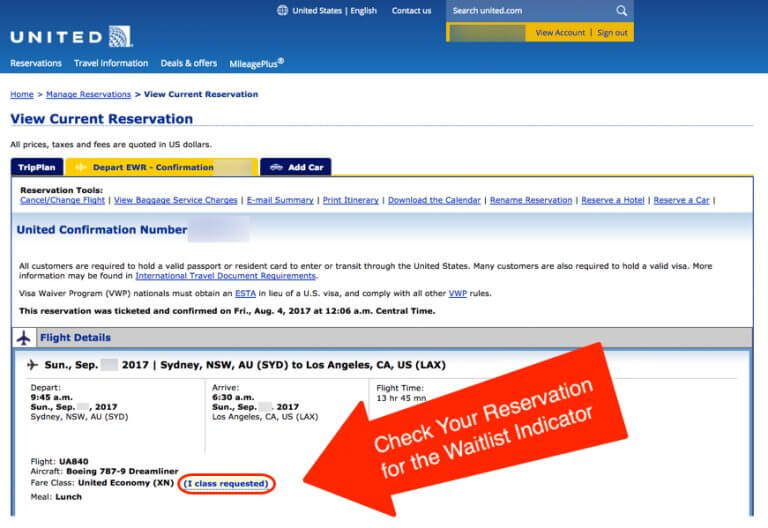Go to Home breadcrumb

(22, 94)
